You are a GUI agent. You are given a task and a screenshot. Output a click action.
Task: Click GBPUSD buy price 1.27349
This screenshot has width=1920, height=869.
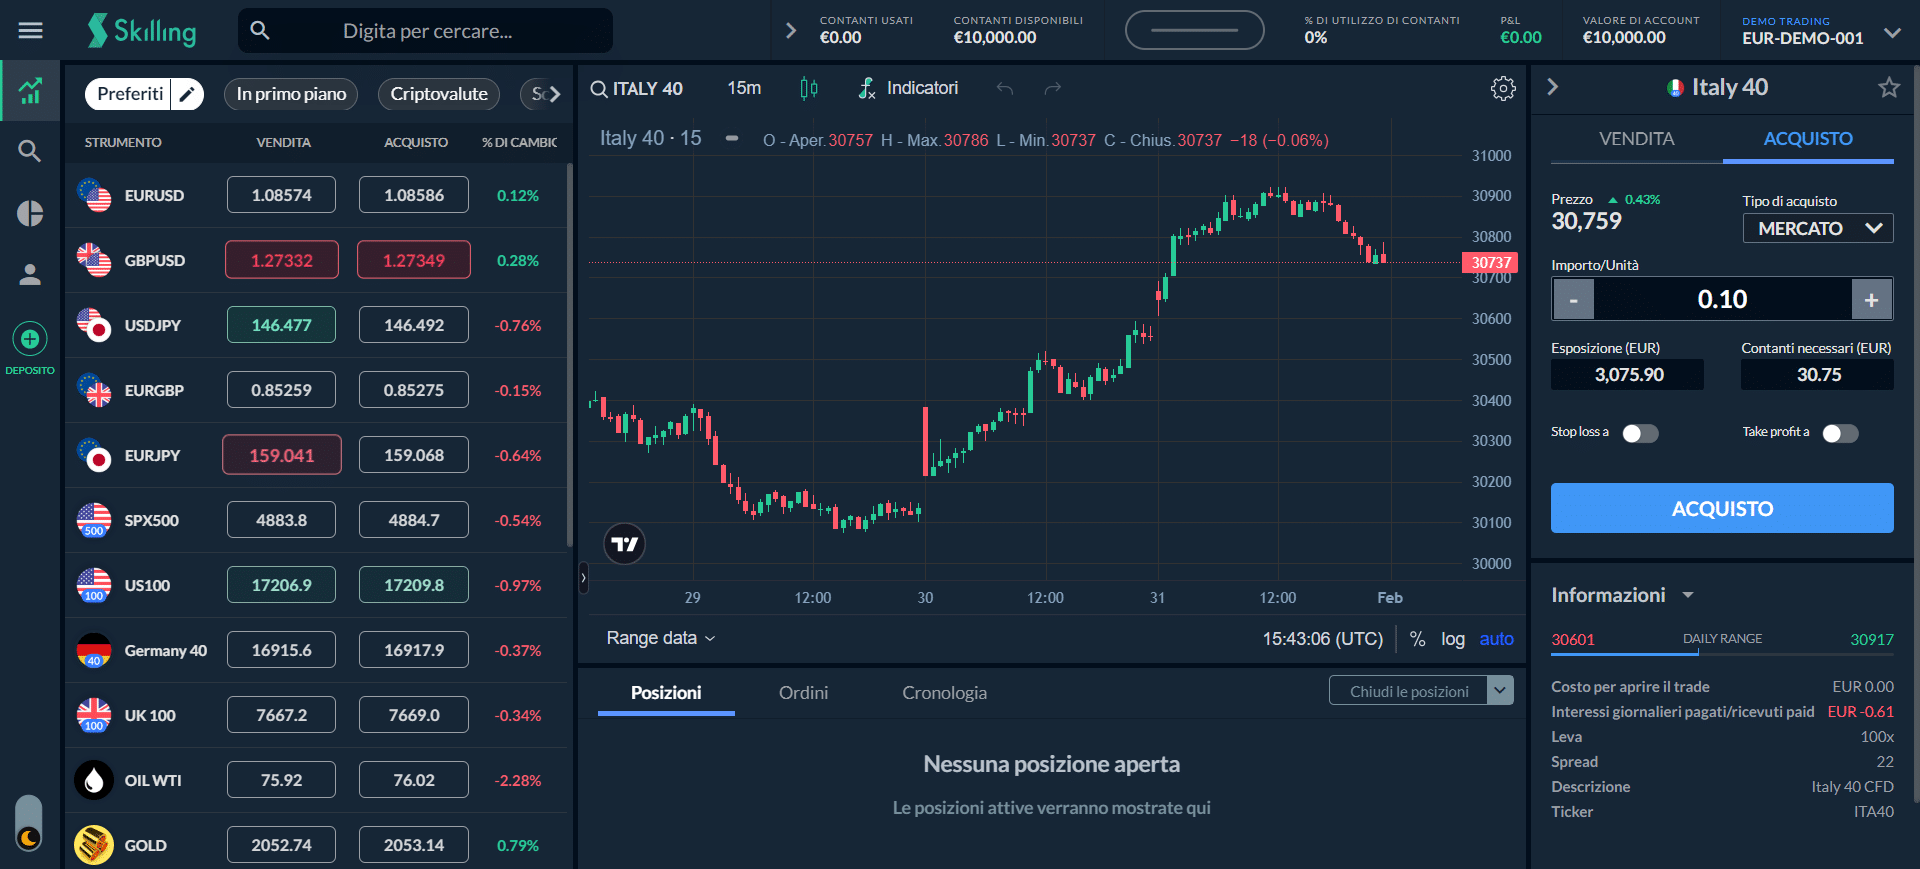point(414,260)
